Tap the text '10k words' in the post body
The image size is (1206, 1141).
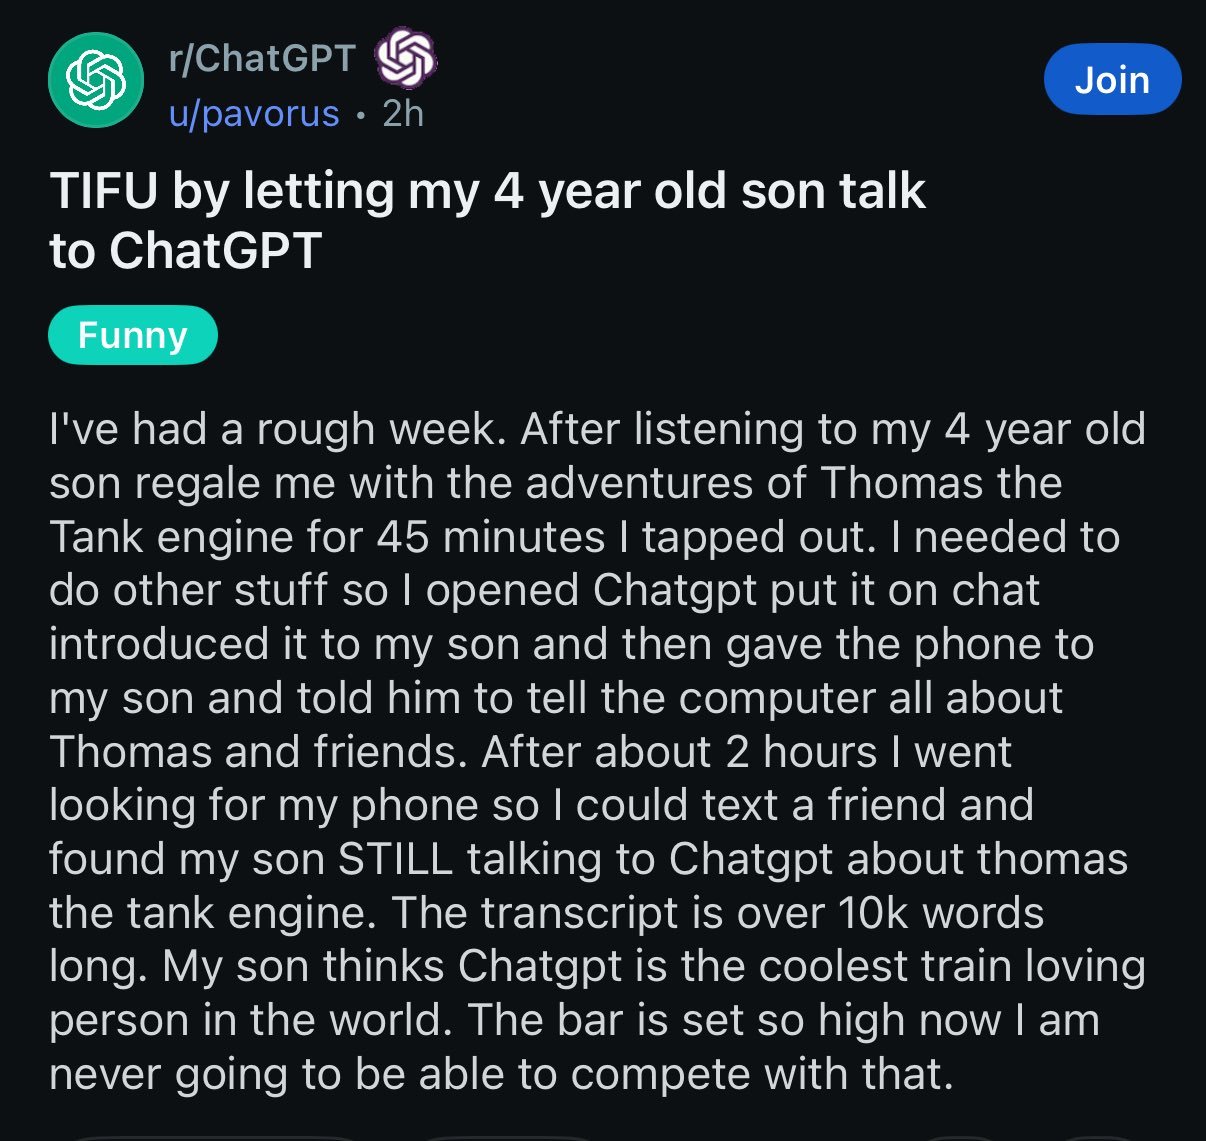pos(940,912)
